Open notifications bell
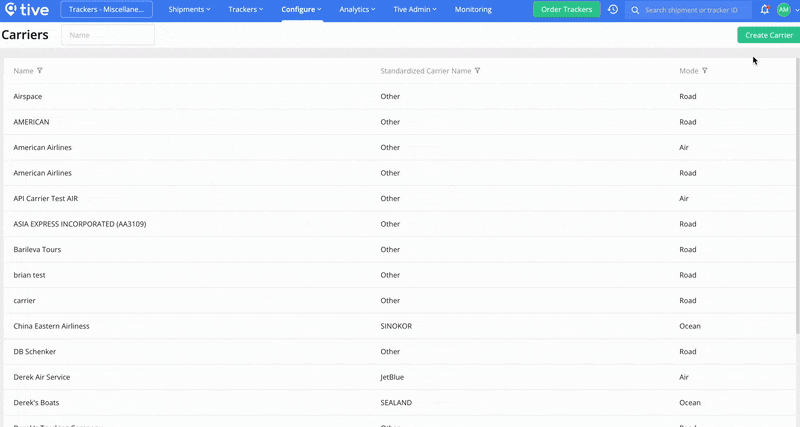The width and height of the screenshot is (800, 427). click(x=764, y=9)
